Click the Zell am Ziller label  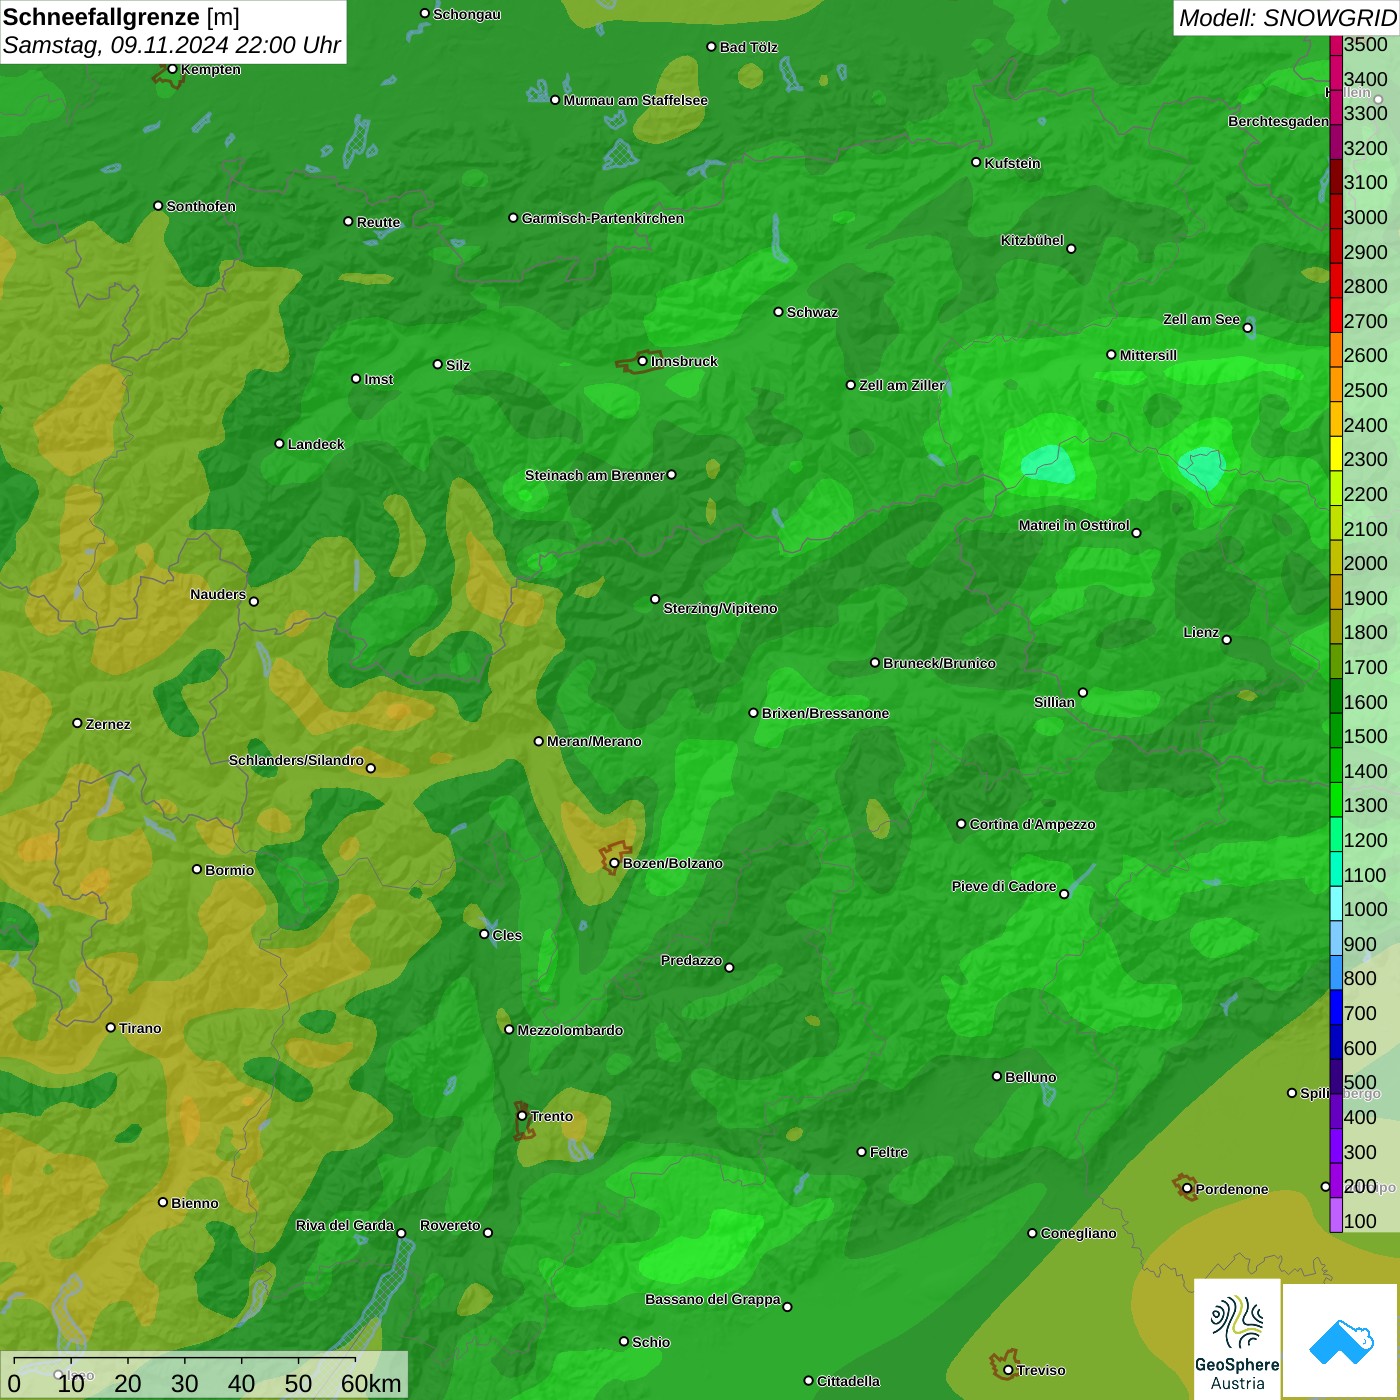click(x=902, y=385)
